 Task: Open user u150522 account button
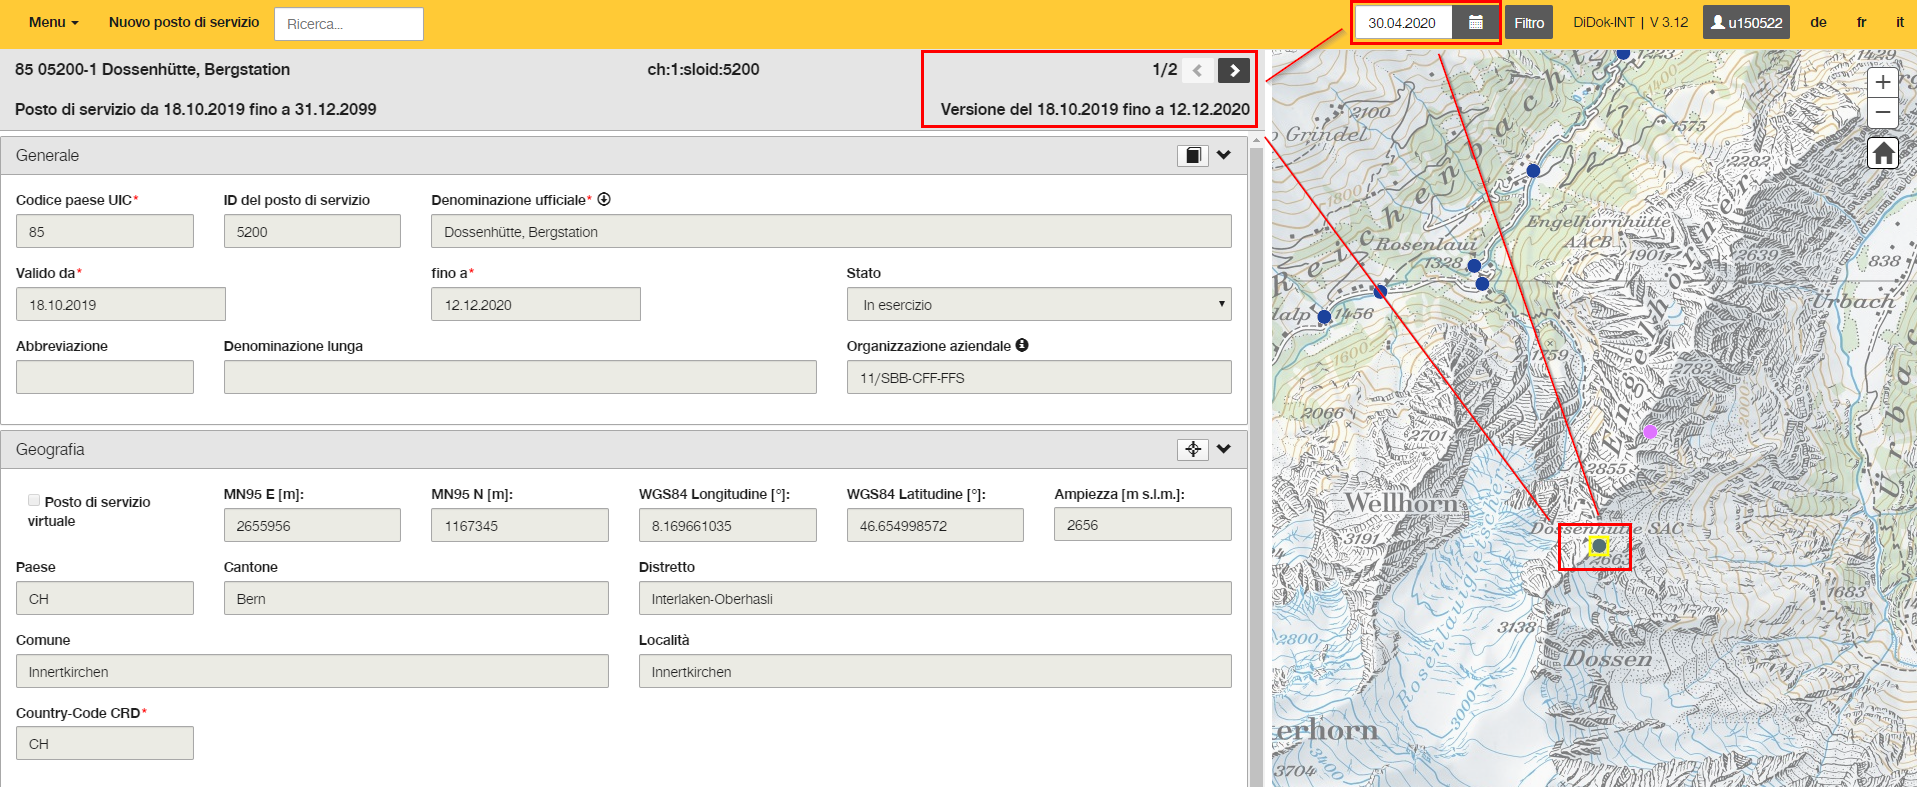(1746, 23)
